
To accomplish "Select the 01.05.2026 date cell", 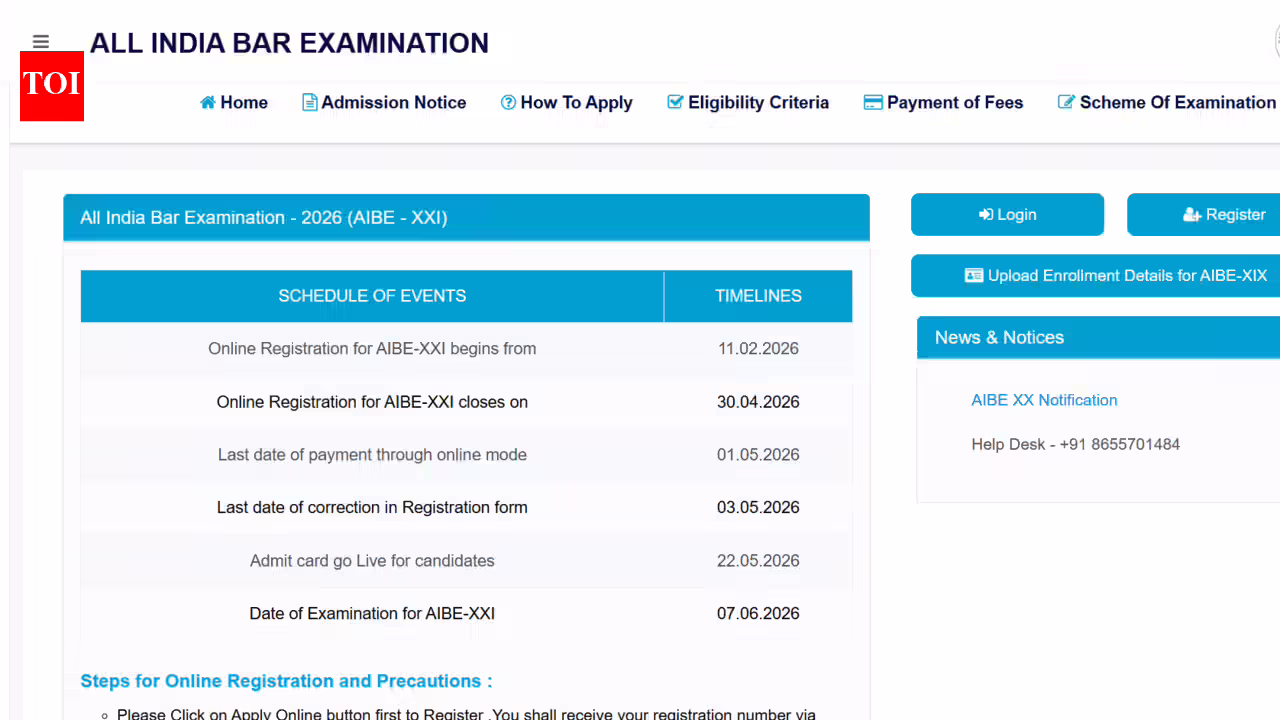I will point(758,455).
